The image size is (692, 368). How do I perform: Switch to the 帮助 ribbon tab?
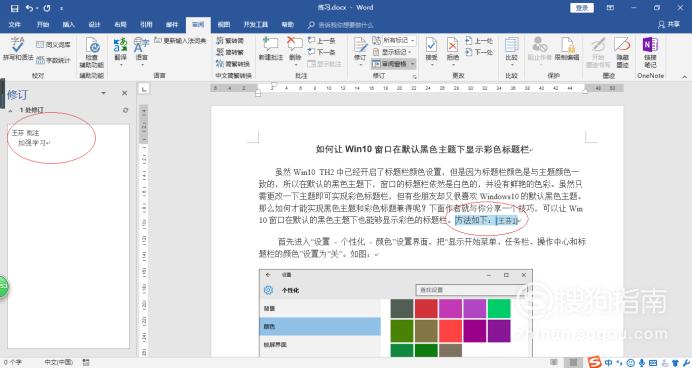288,25
